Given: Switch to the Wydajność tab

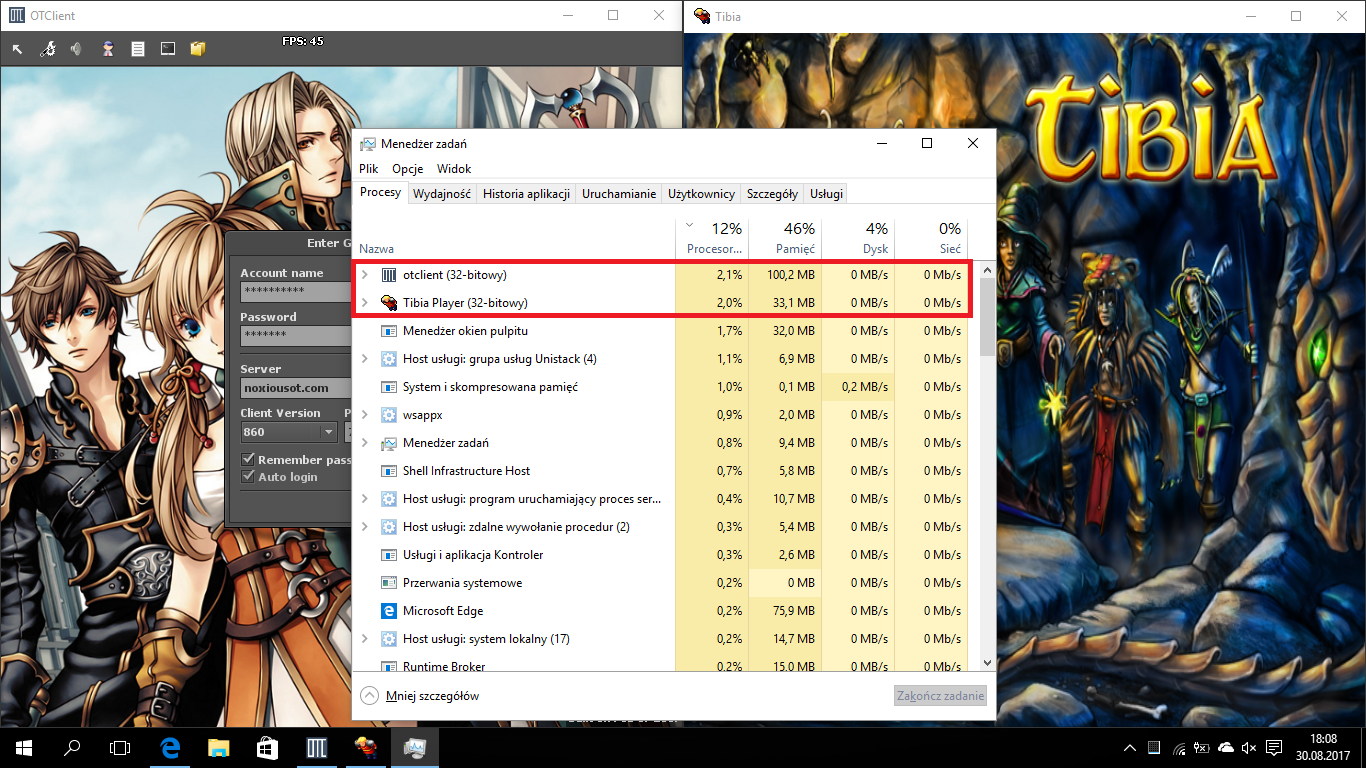Looking at the screenshot, I should pyautogui.click(x=442, y=194).
